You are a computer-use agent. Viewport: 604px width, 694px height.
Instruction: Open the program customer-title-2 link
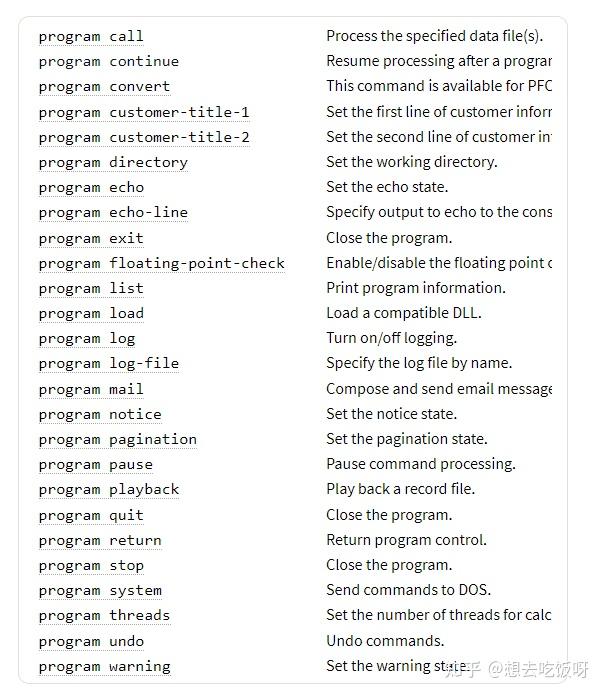[144, 137]
